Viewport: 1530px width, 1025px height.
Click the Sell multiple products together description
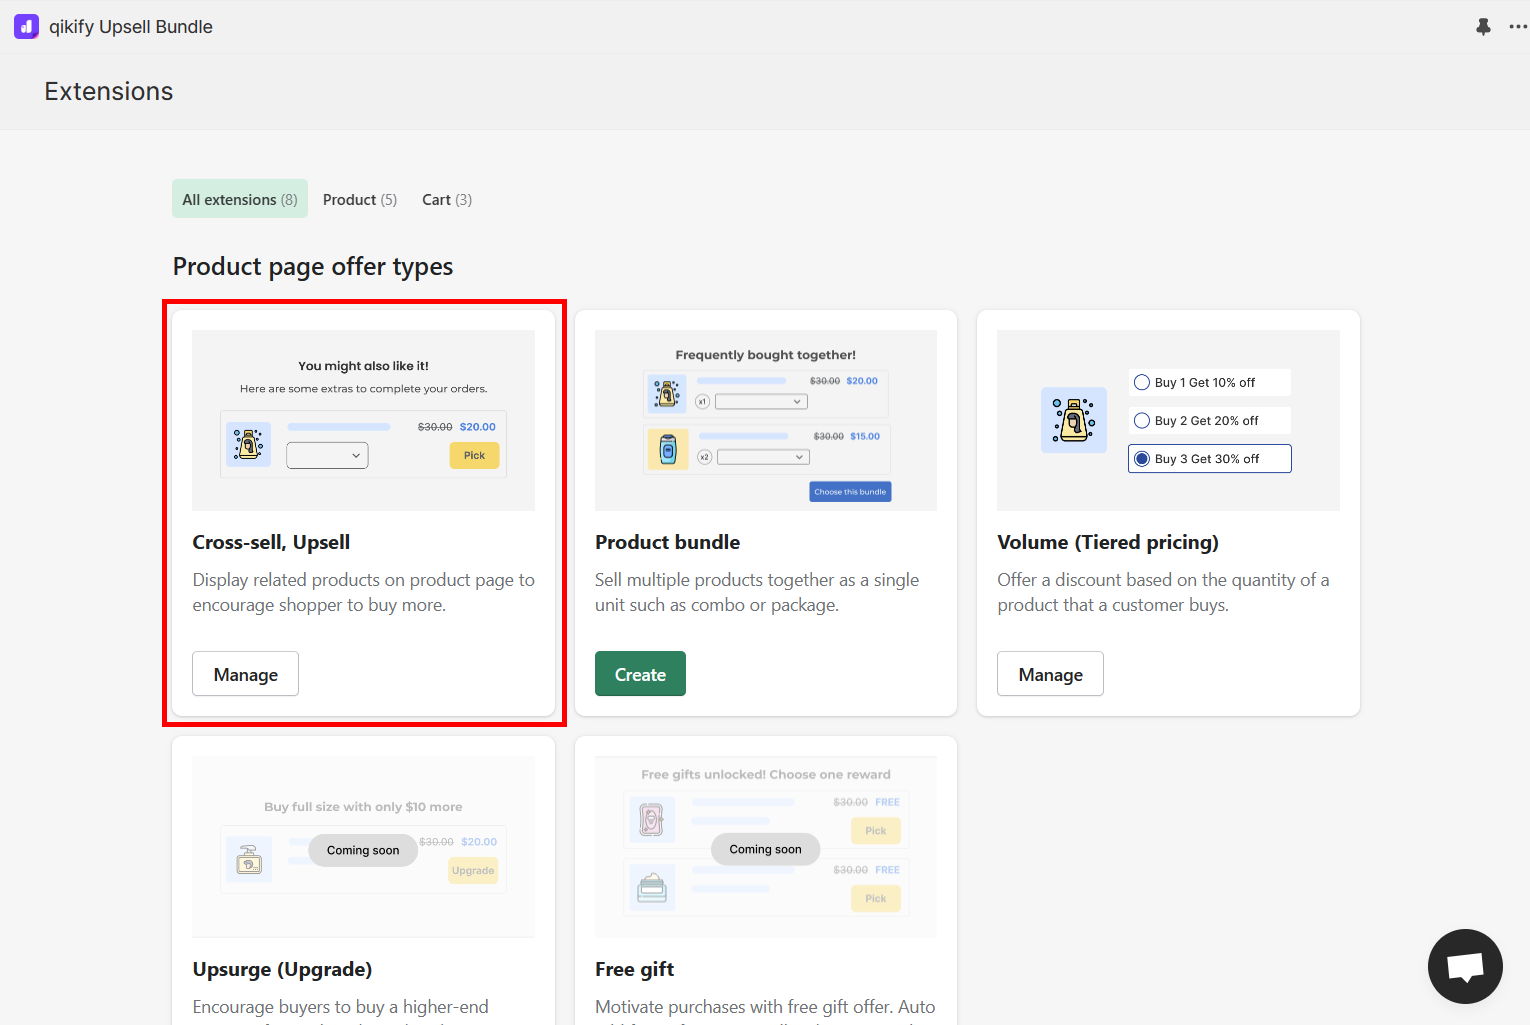coord(757,592)
